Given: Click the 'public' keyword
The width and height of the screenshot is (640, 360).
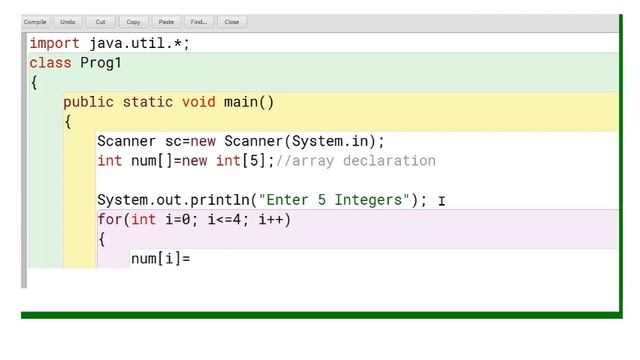Looking at the screenshot, I should coord(89,102).
